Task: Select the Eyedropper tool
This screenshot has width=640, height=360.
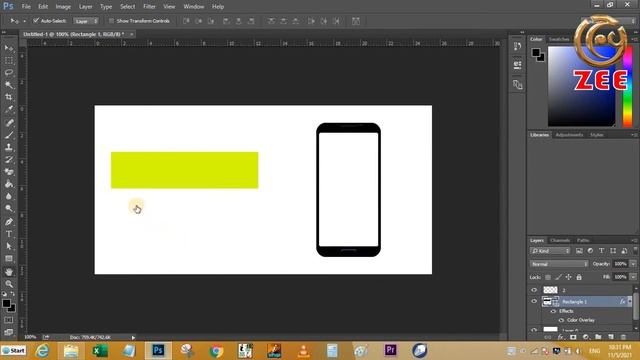Action: click(9, 109)
